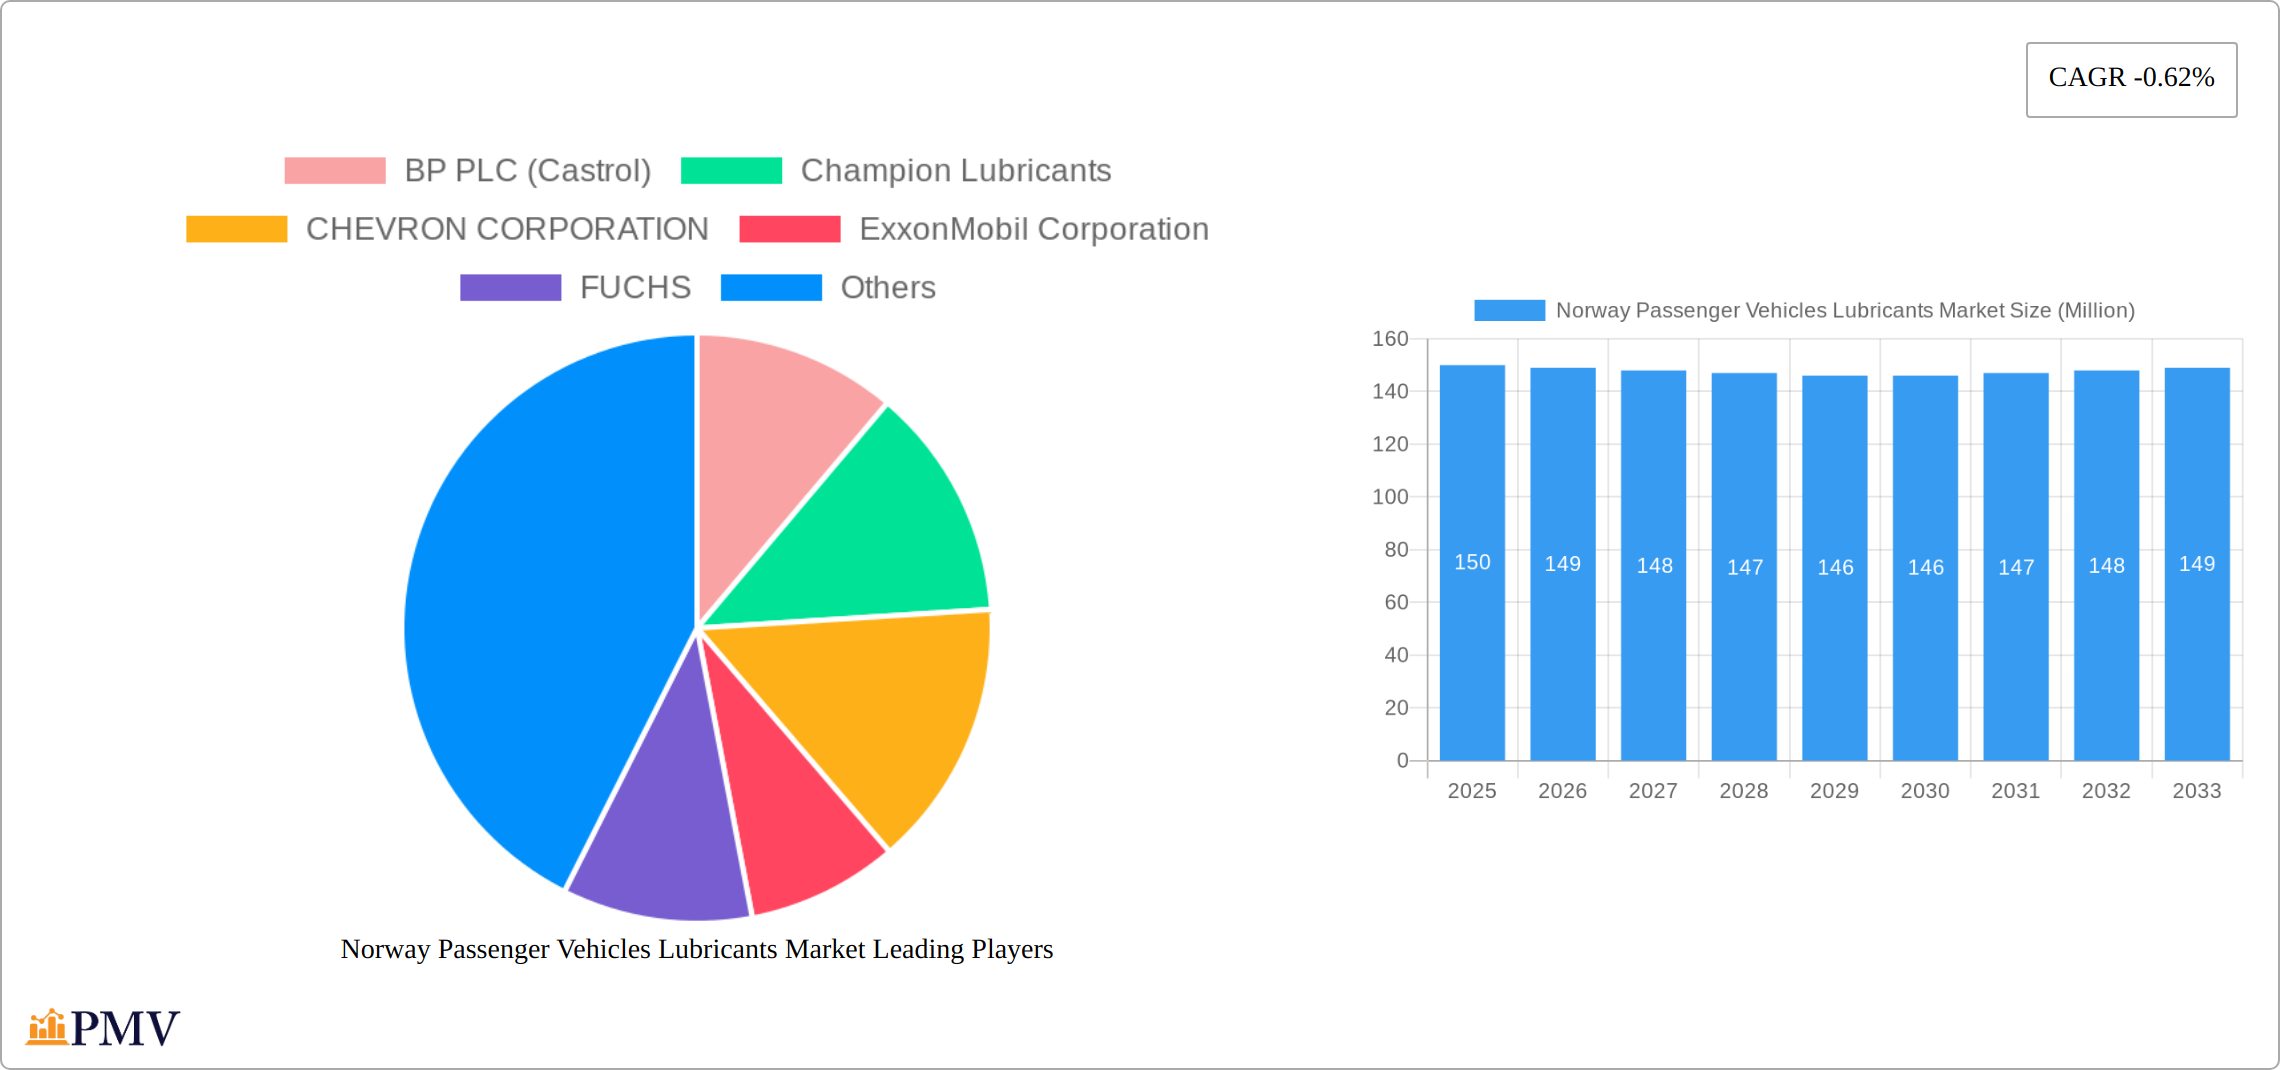This screenshot has width=2280, height=1070.
Task: Toggle the FUCHS legend label
Action: click(x=635, y=288)
